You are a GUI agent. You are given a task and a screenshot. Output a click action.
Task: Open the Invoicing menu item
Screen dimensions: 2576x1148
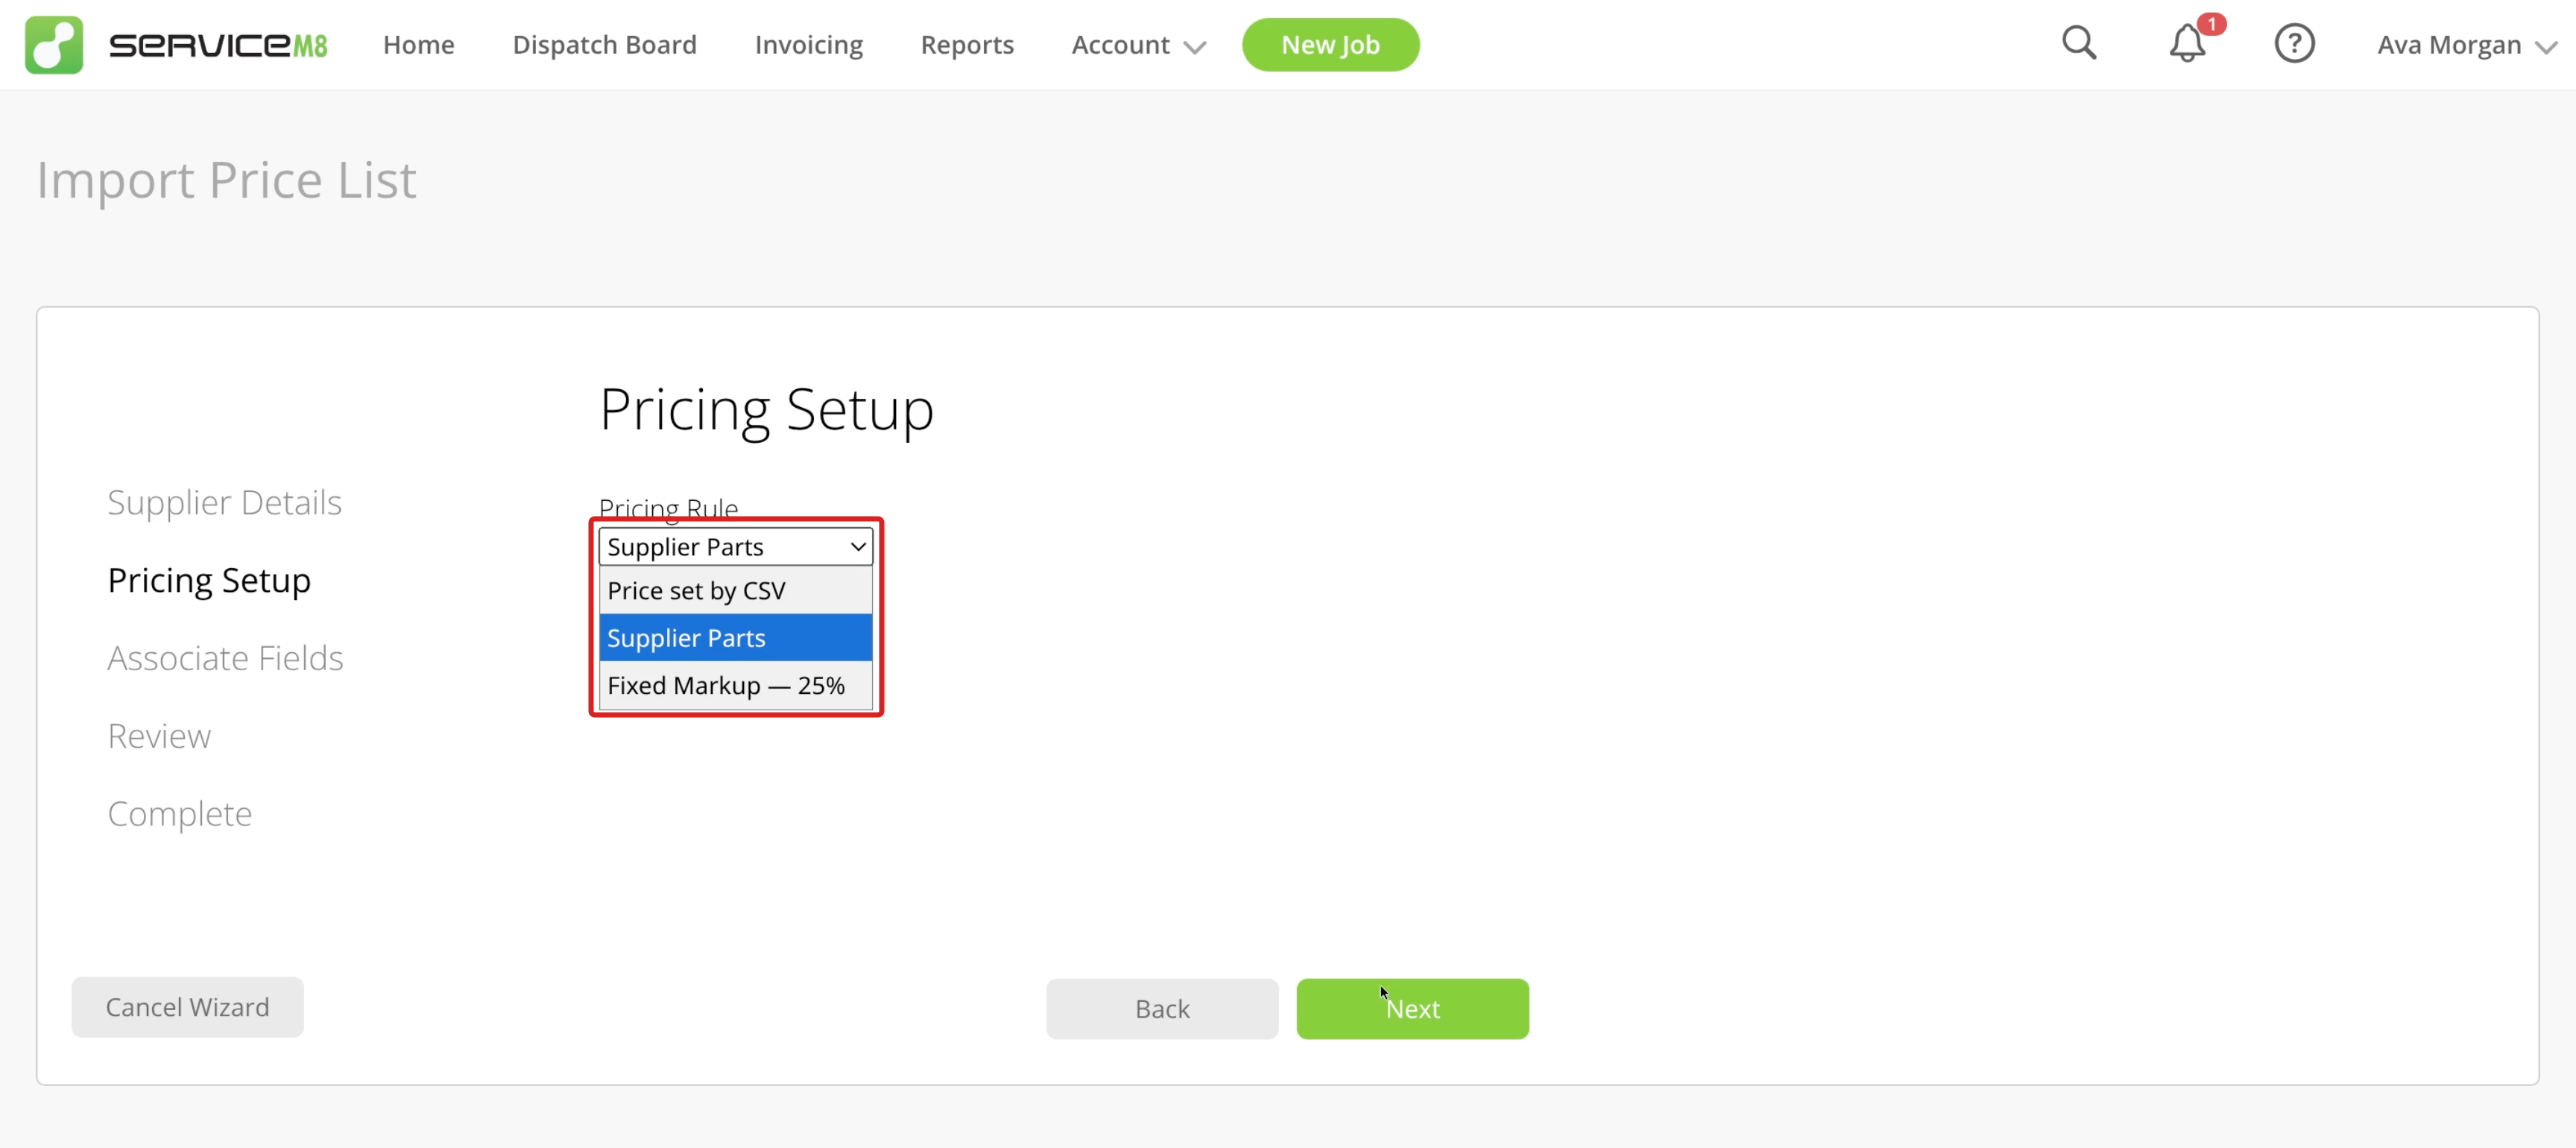tap(808, 45)
